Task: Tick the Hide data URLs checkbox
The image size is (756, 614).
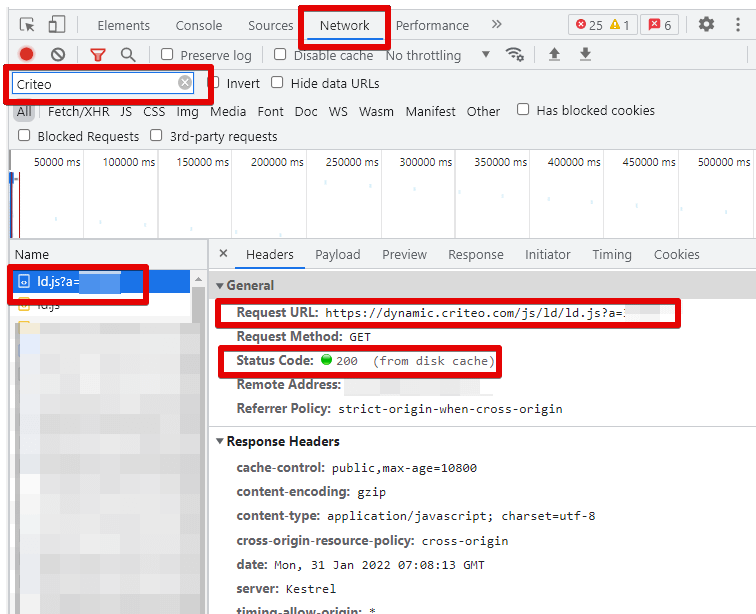Action: coord(277,83)
